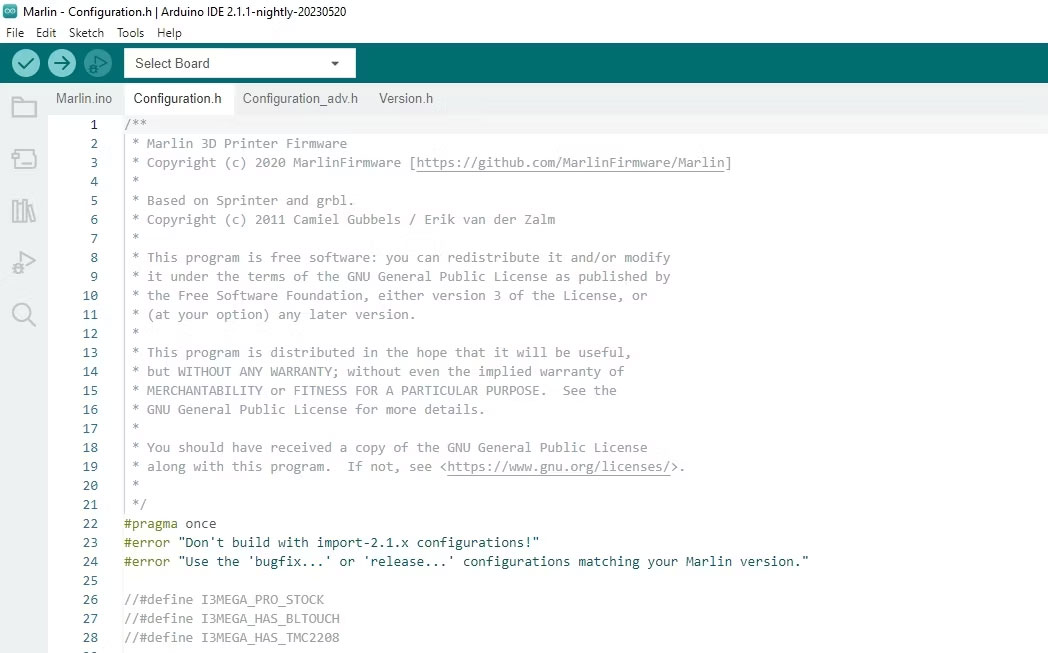Click line number 22 in the gutter

[90, 524]
